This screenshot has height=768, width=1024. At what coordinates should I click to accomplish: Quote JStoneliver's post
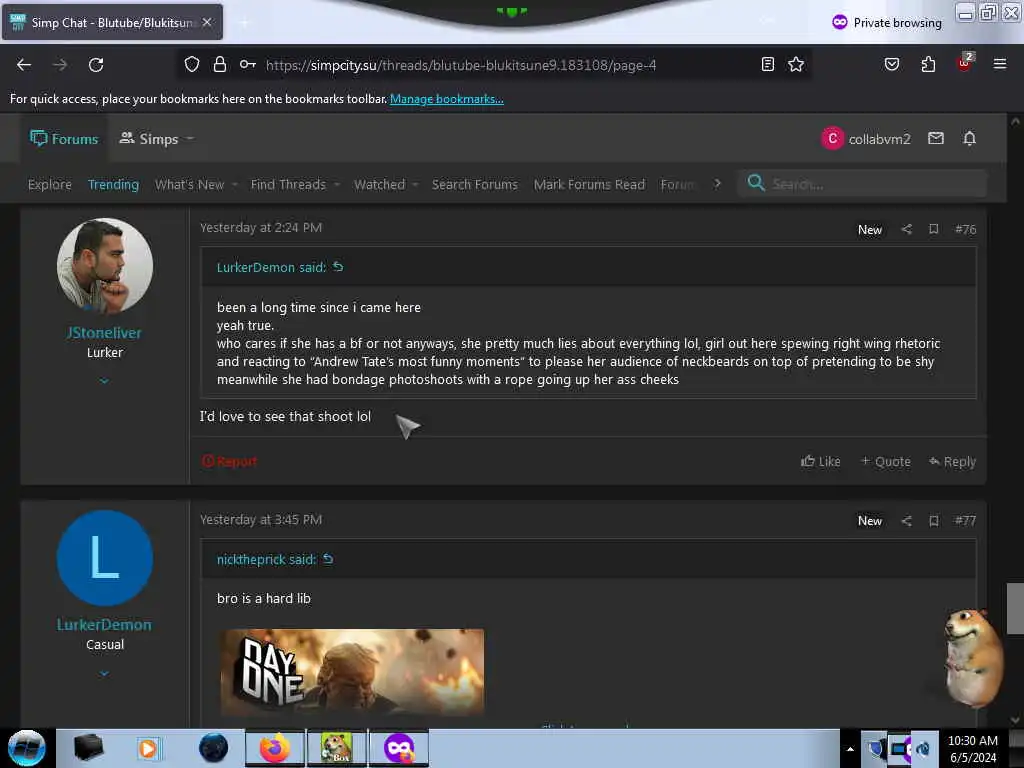[x=886, y=461]
